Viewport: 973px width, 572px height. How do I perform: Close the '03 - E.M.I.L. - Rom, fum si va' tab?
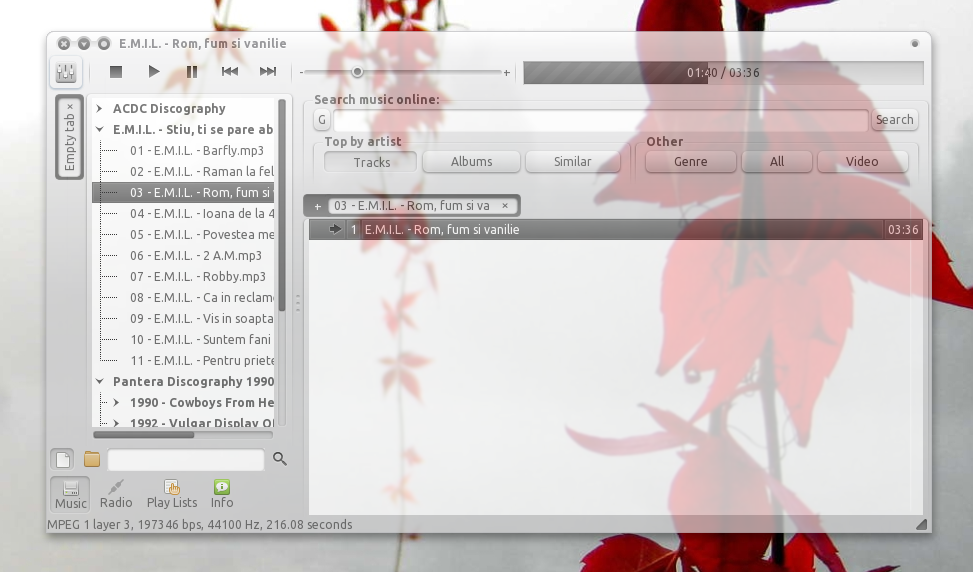(505, 205)
